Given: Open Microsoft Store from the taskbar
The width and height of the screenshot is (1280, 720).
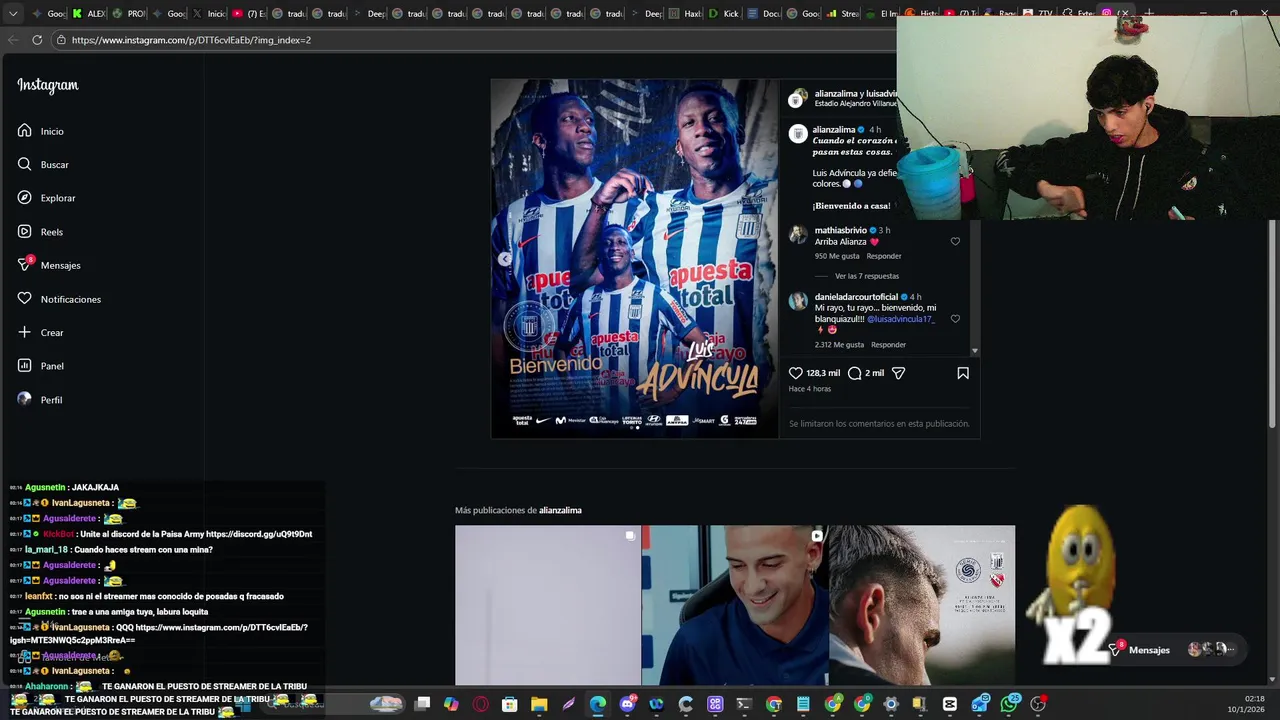Looking at the screenshot, I should click(510, 704).
